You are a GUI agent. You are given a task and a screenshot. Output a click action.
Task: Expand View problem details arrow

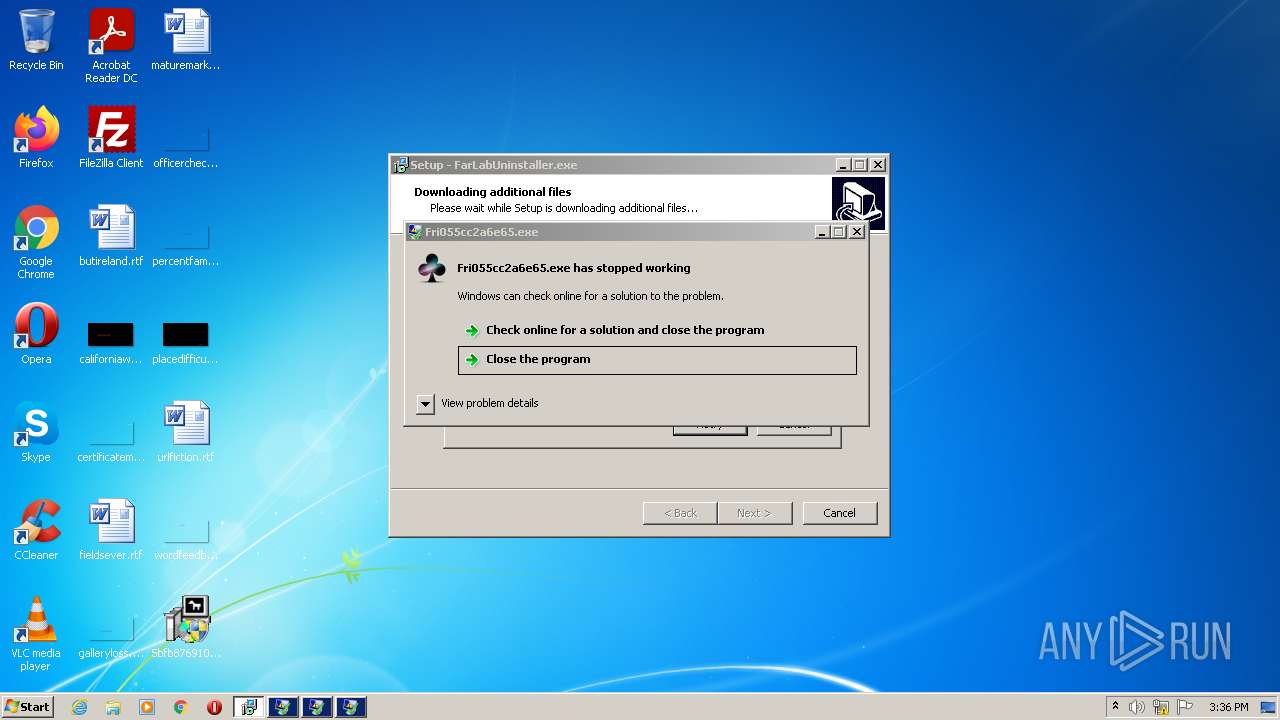click(426, 404)
